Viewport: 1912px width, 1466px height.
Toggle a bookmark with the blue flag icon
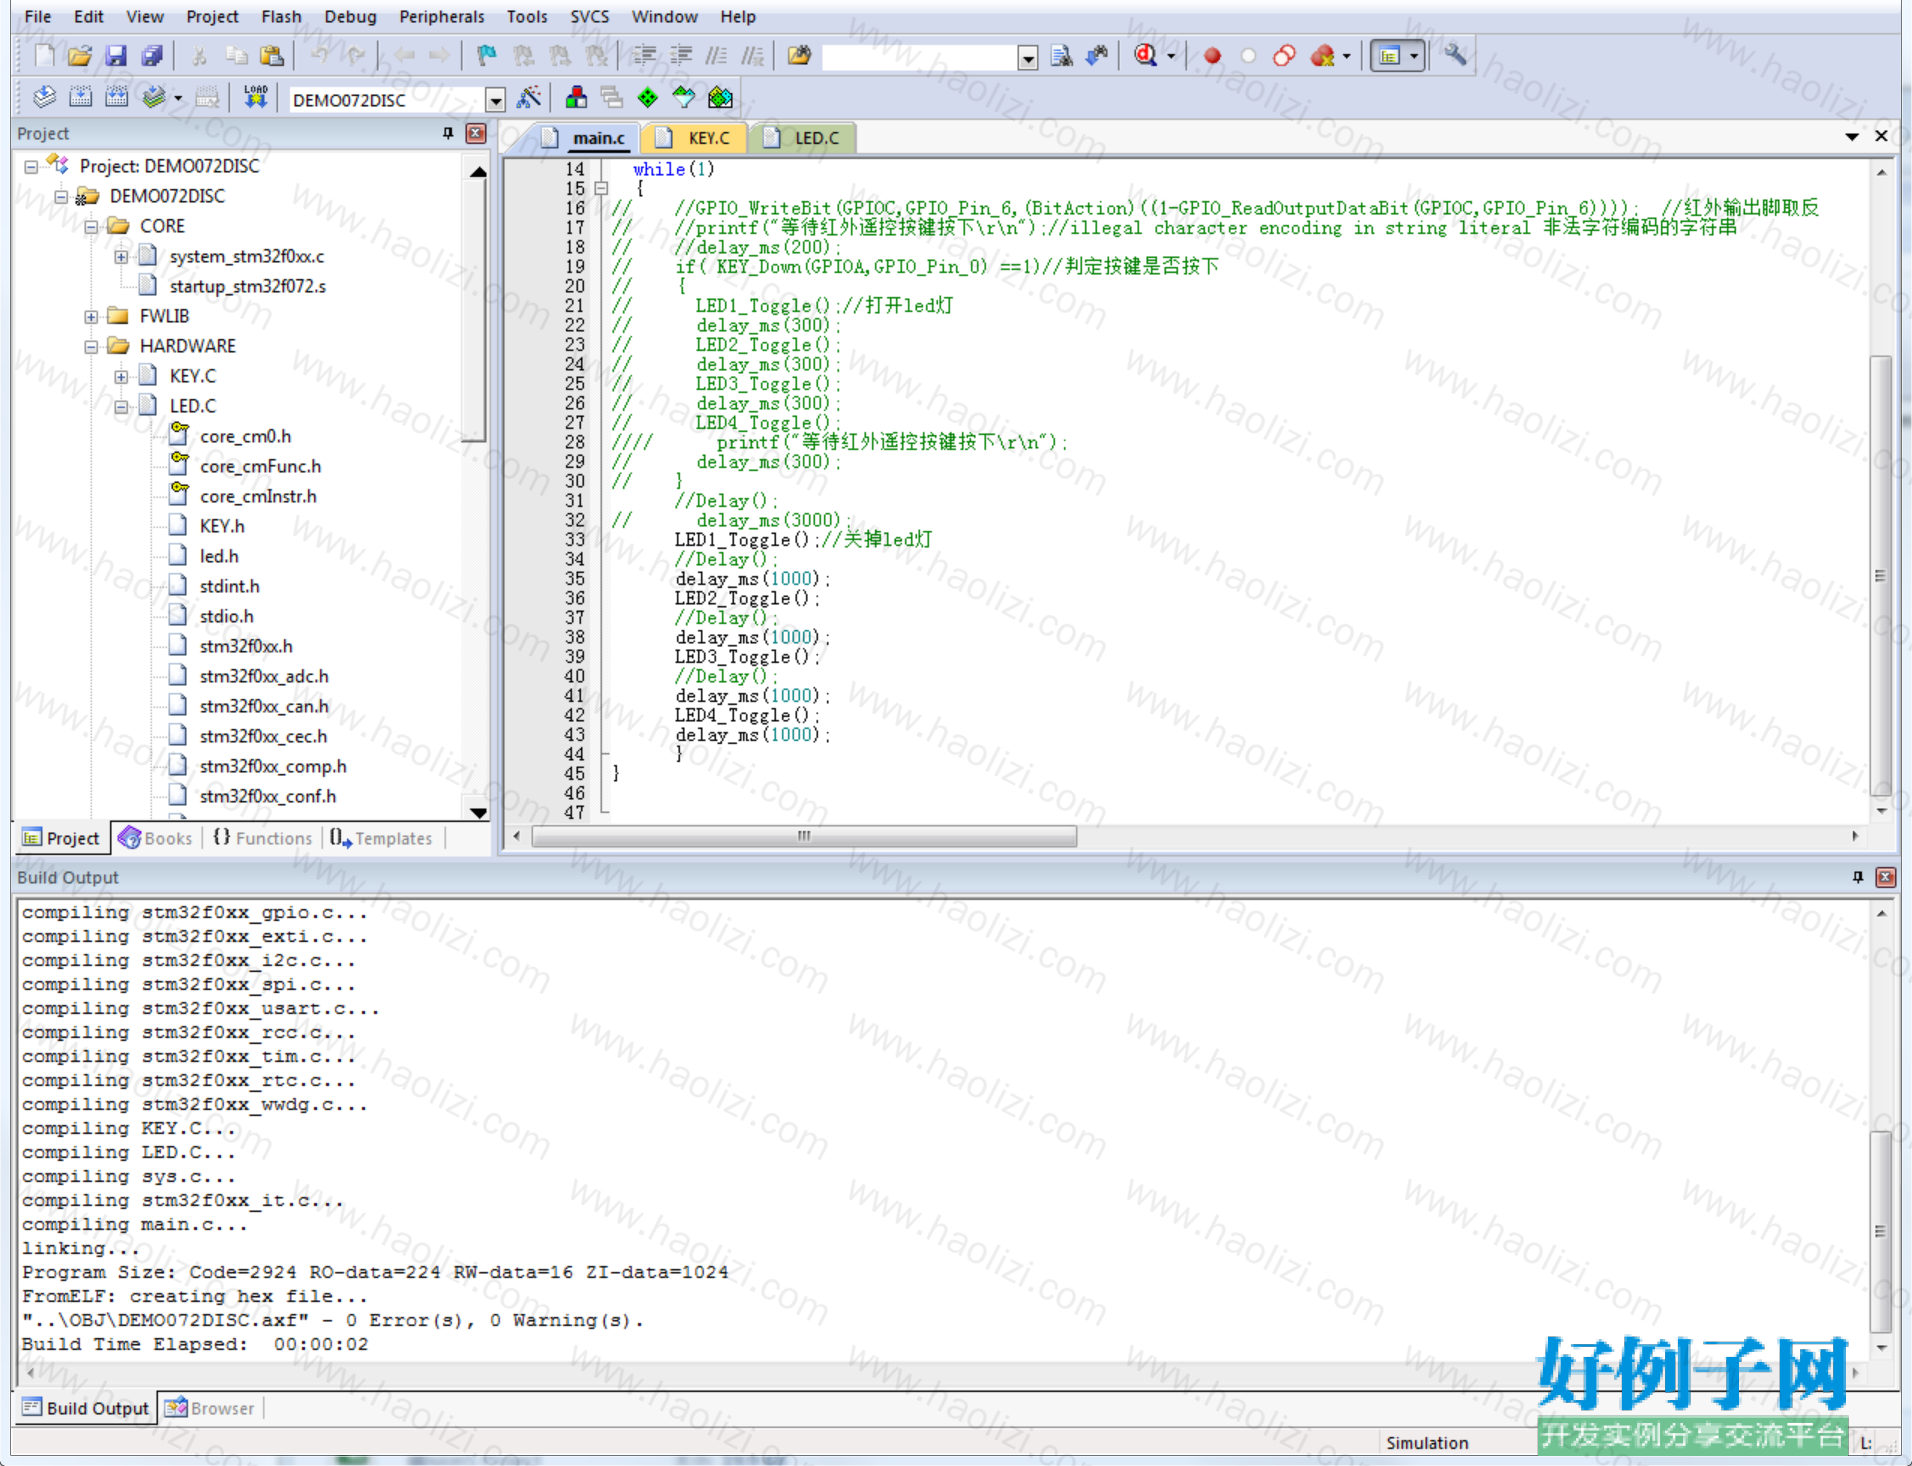(x=487, y=56)
